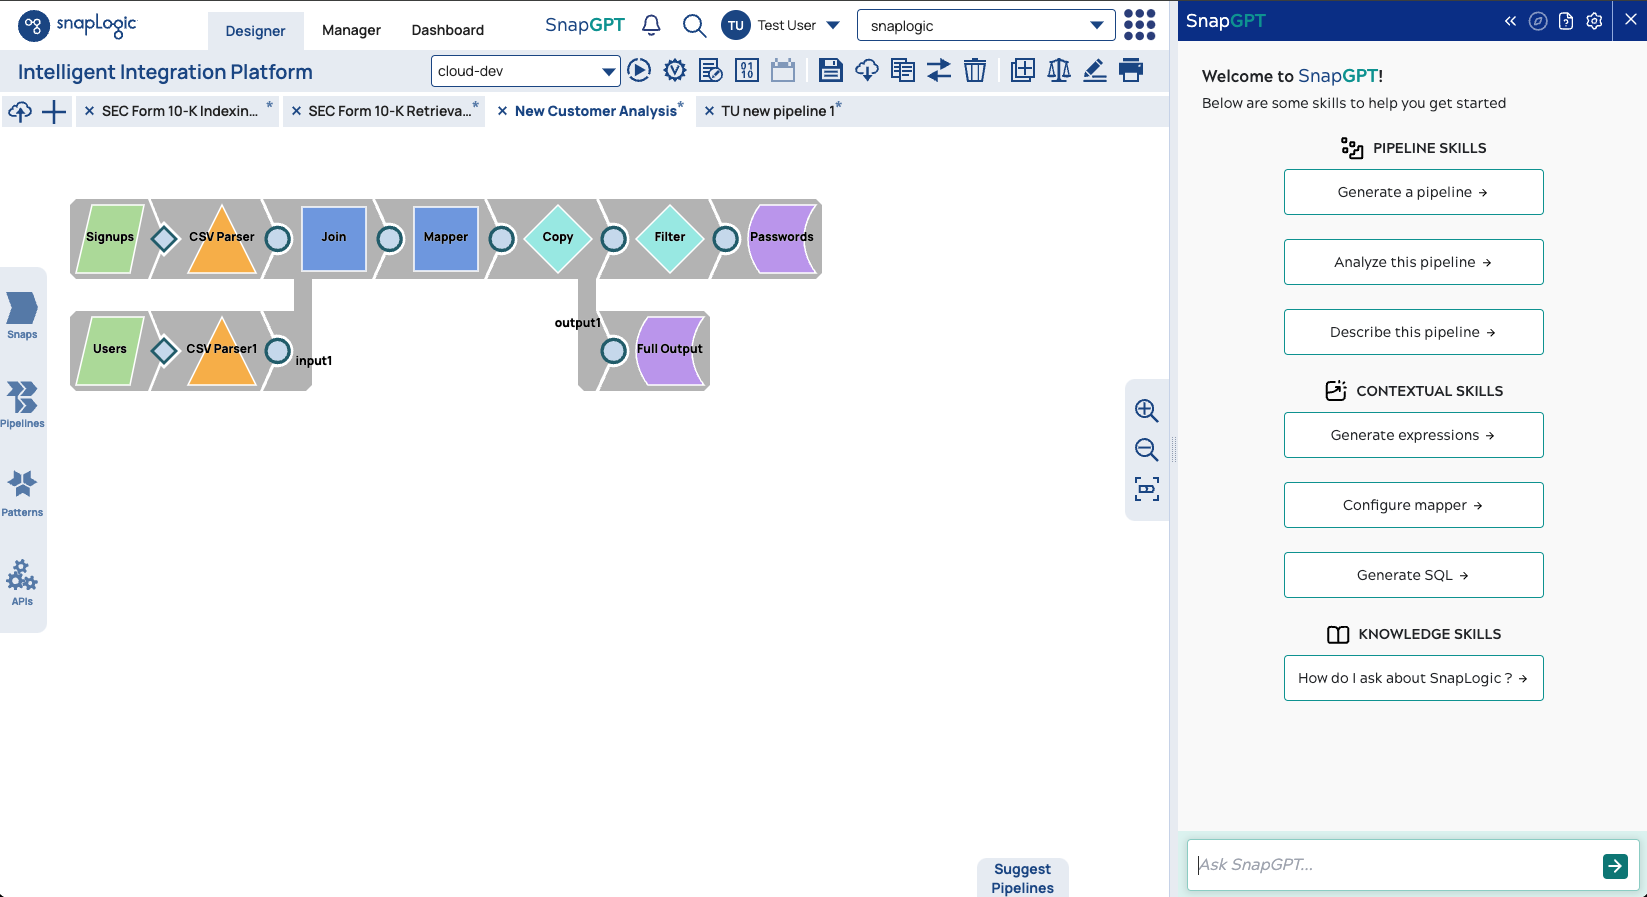Zoom in on the canvas
The width and height of the screenshot is (1647, 897).
(1147, 410)
